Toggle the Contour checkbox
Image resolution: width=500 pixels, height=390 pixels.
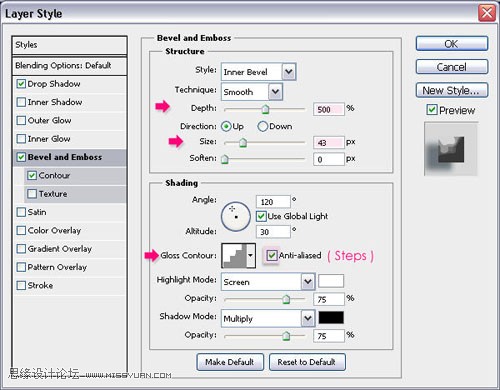click(x=32, y=175)
